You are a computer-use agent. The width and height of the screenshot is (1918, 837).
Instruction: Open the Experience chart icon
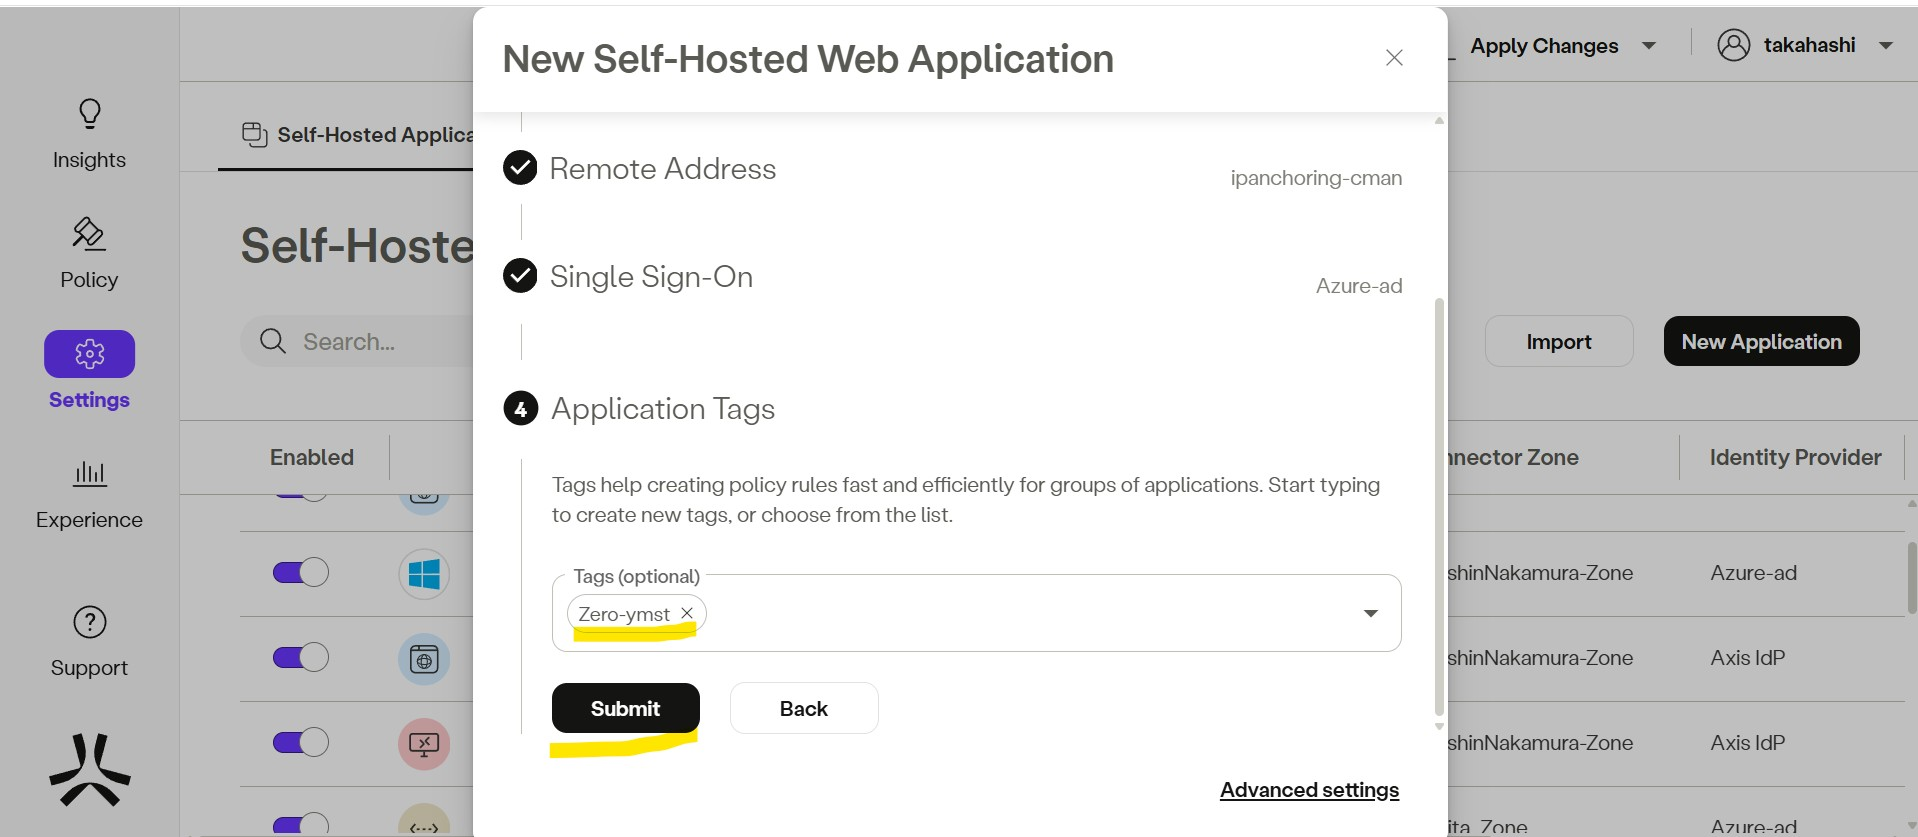(x=90, y=473)
